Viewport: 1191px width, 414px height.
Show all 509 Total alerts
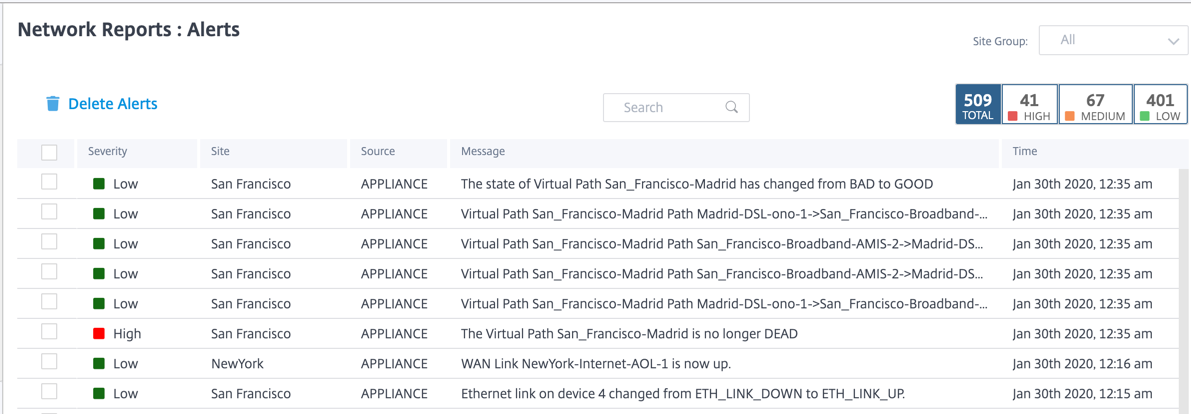pyautogui.click(x=978, y=107)
